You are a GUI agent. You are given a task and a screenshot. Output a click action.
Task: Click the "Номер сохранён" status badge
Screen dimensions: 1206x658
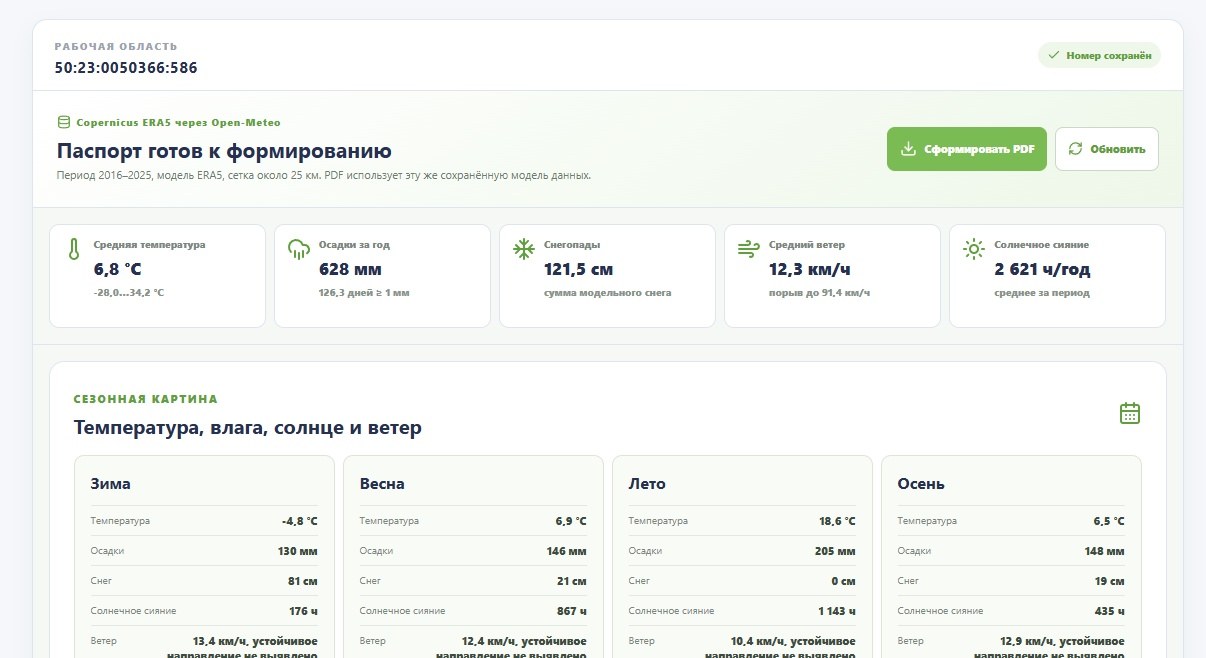[x=1099, y=55]
